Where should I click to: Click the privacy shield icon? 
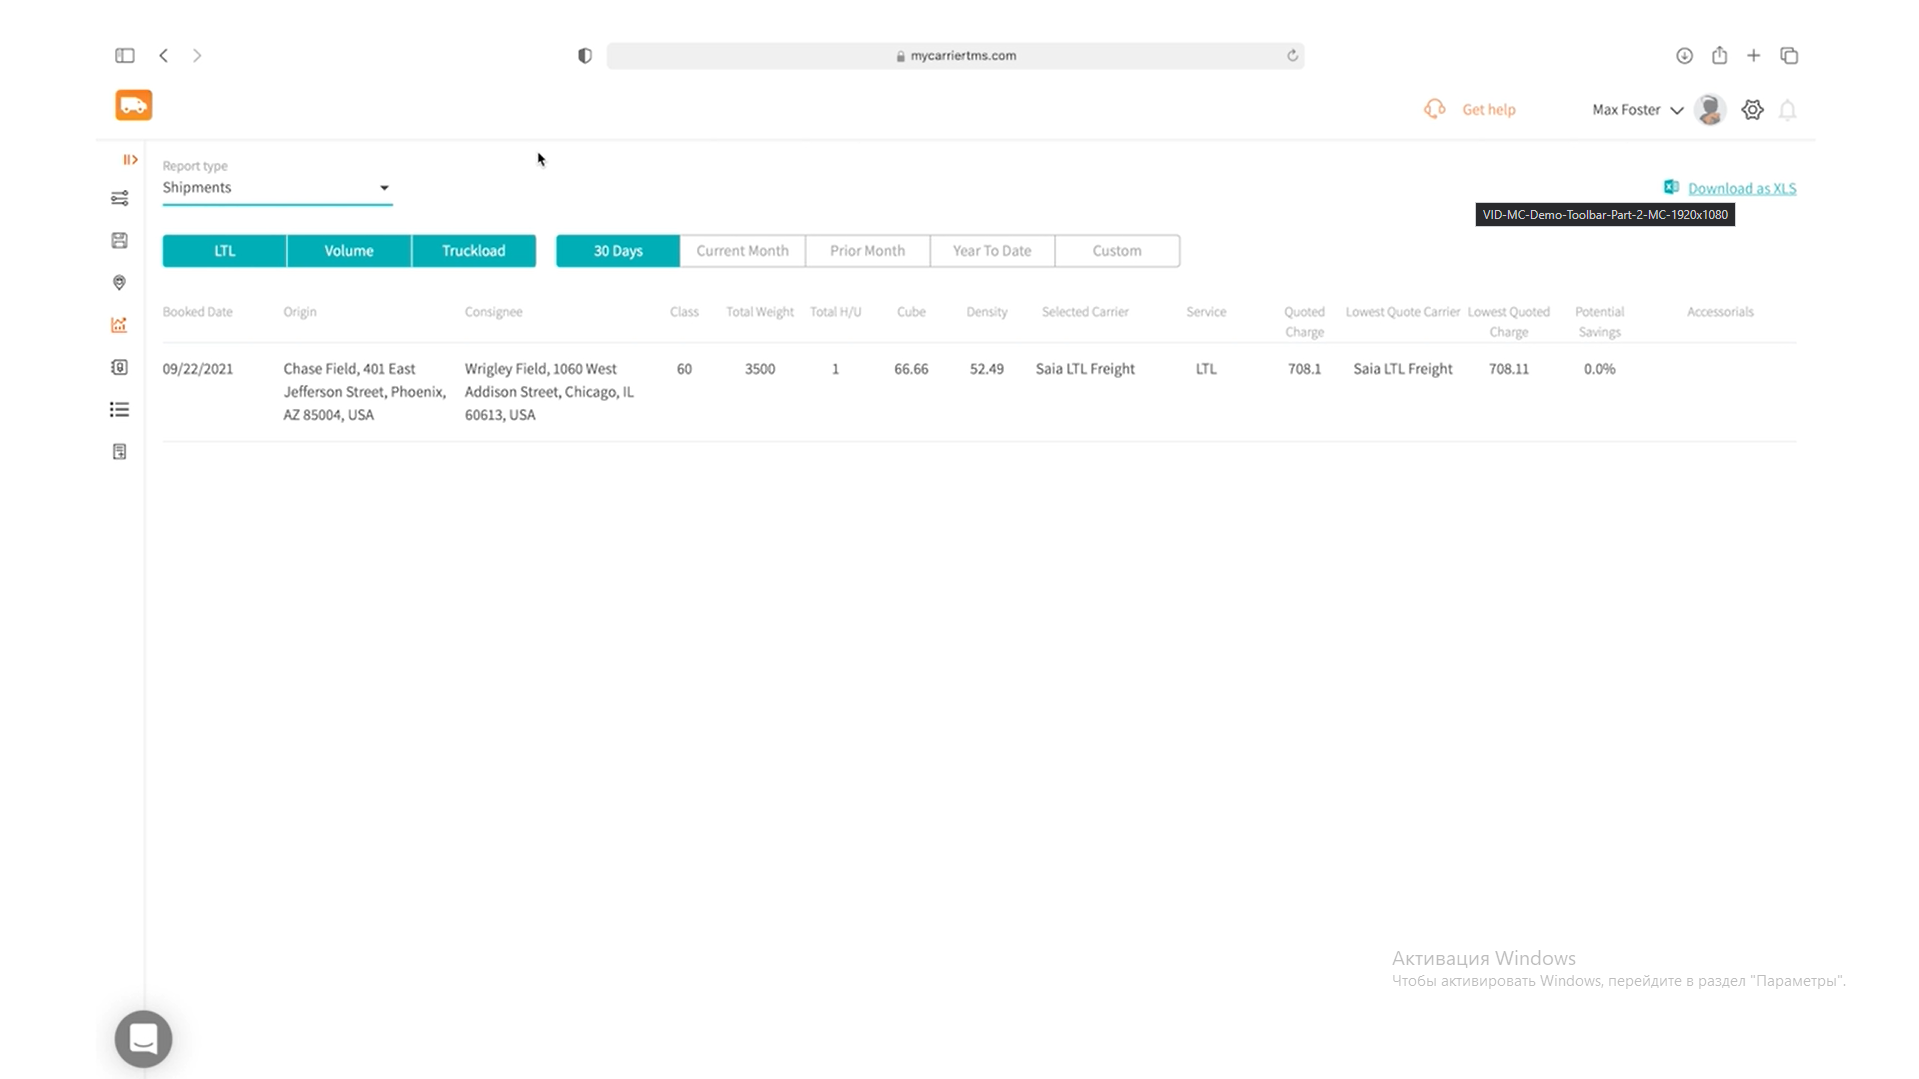[585, 55]
